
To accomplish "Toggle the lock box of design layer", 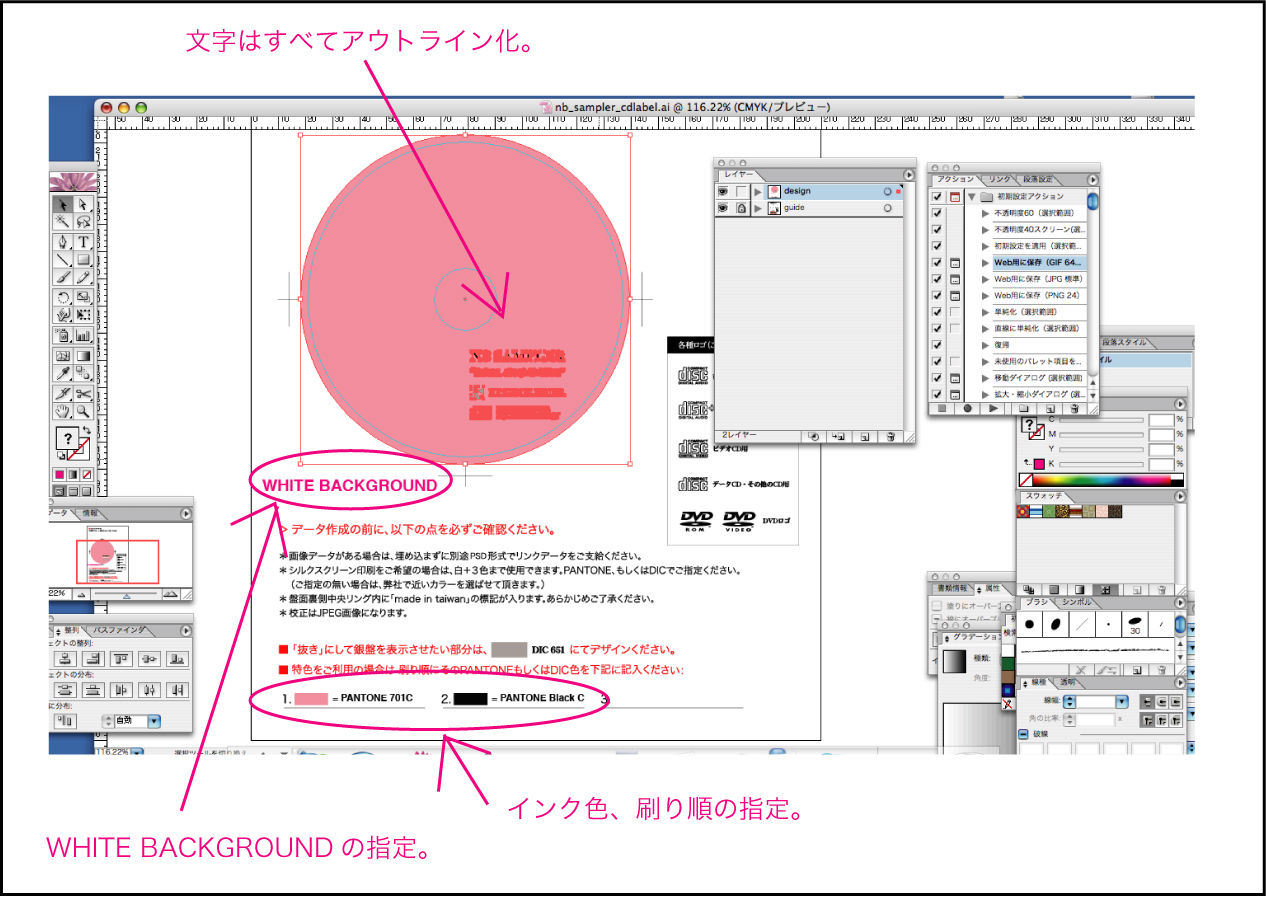I will [740, 191].
